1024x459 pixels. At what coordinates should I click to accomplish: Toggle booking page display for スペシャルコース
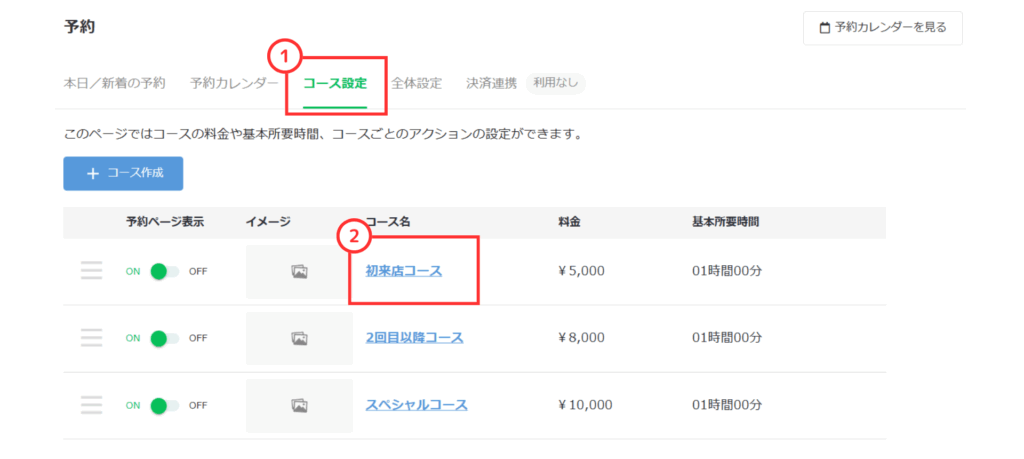coord(164,405)
